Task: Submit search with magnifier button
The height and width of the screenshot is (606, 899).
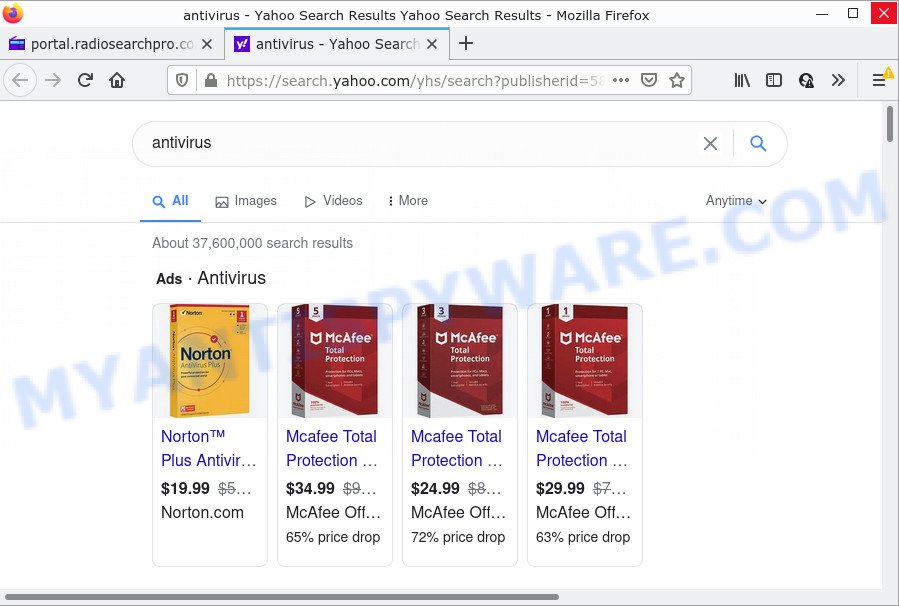Action: (x=758, y=143)
